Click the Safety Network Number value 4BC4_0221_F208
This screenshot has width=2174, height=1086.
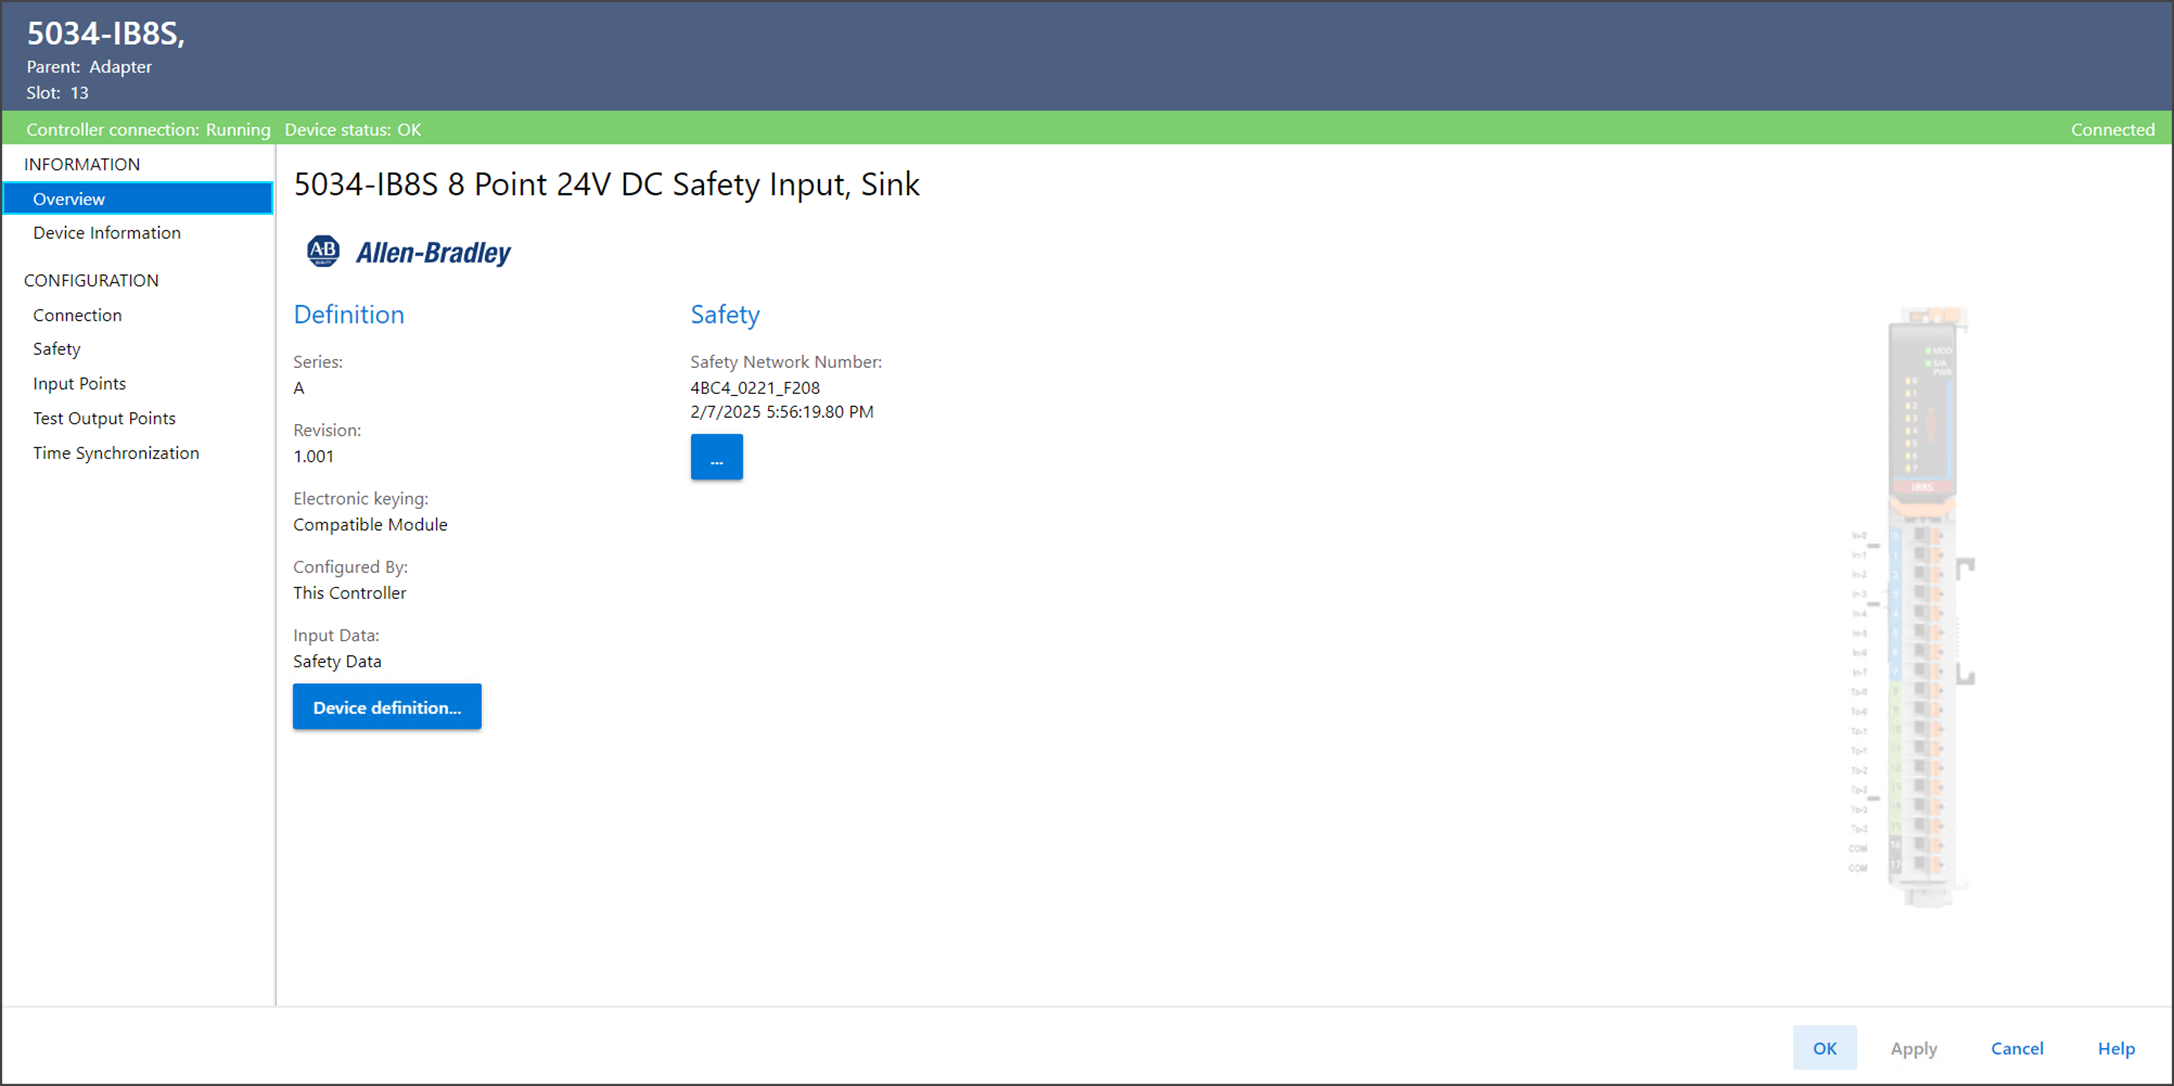(755, 388)
